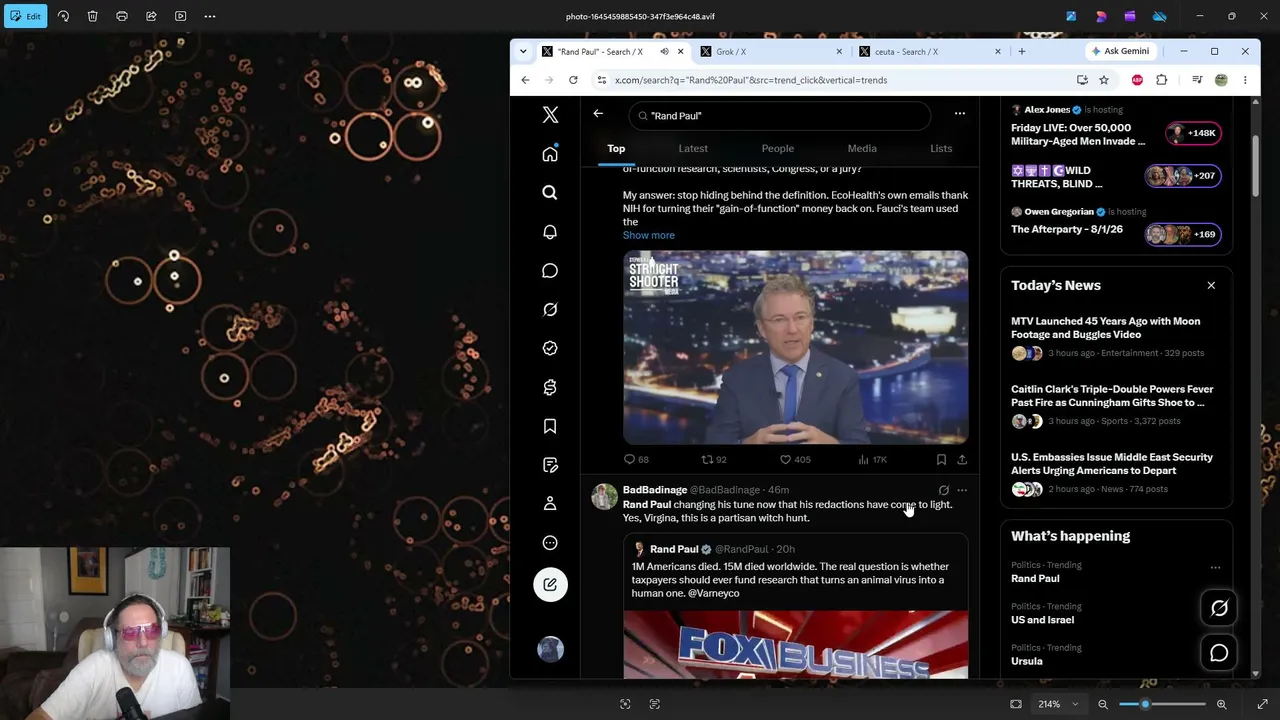The width and height of the screenshot is (1280, 720).
Task: Open the Fox Business video thumbnail
Action: pyautogui.click(x=795, y=645)
